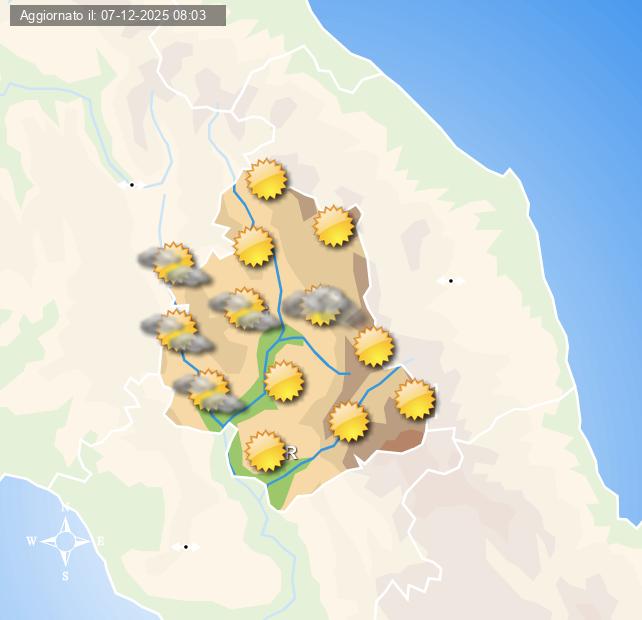Screen dimensions: 642x620
Task: Click the city marker dot northwest of the region
Action: click(131, 184)
